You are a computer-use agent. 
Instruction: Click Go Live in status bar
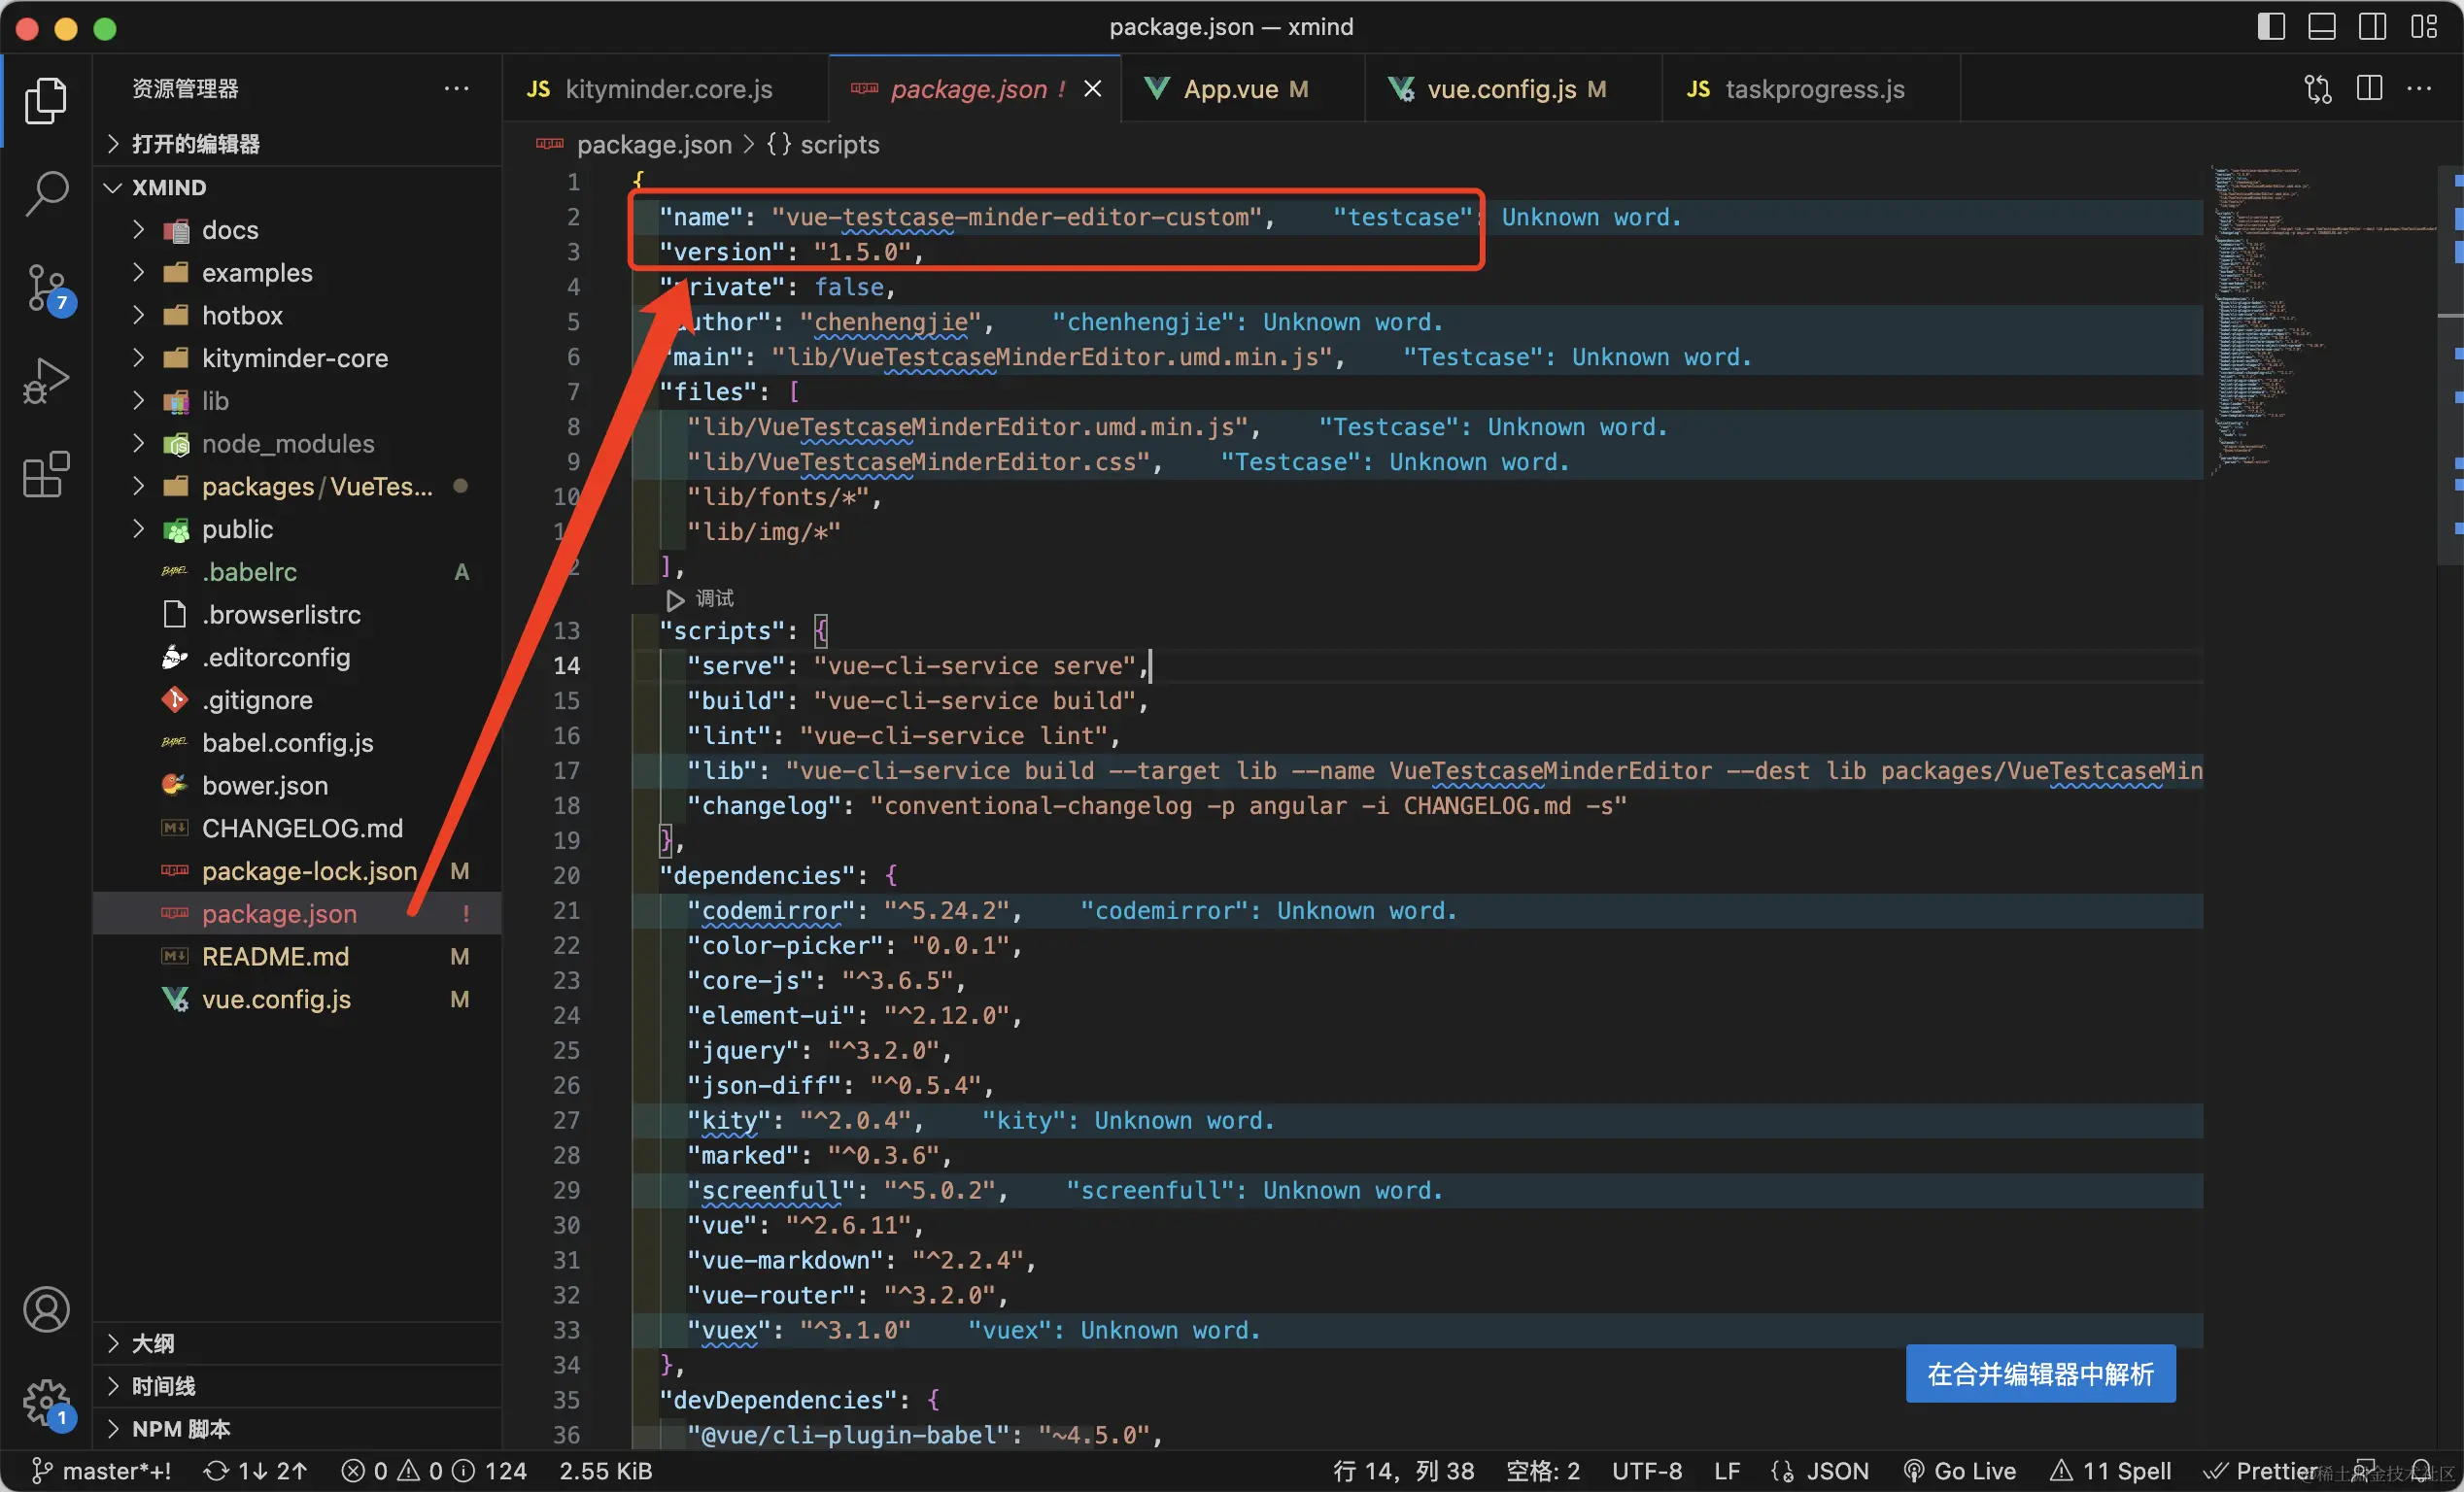coord(1960,1471)
